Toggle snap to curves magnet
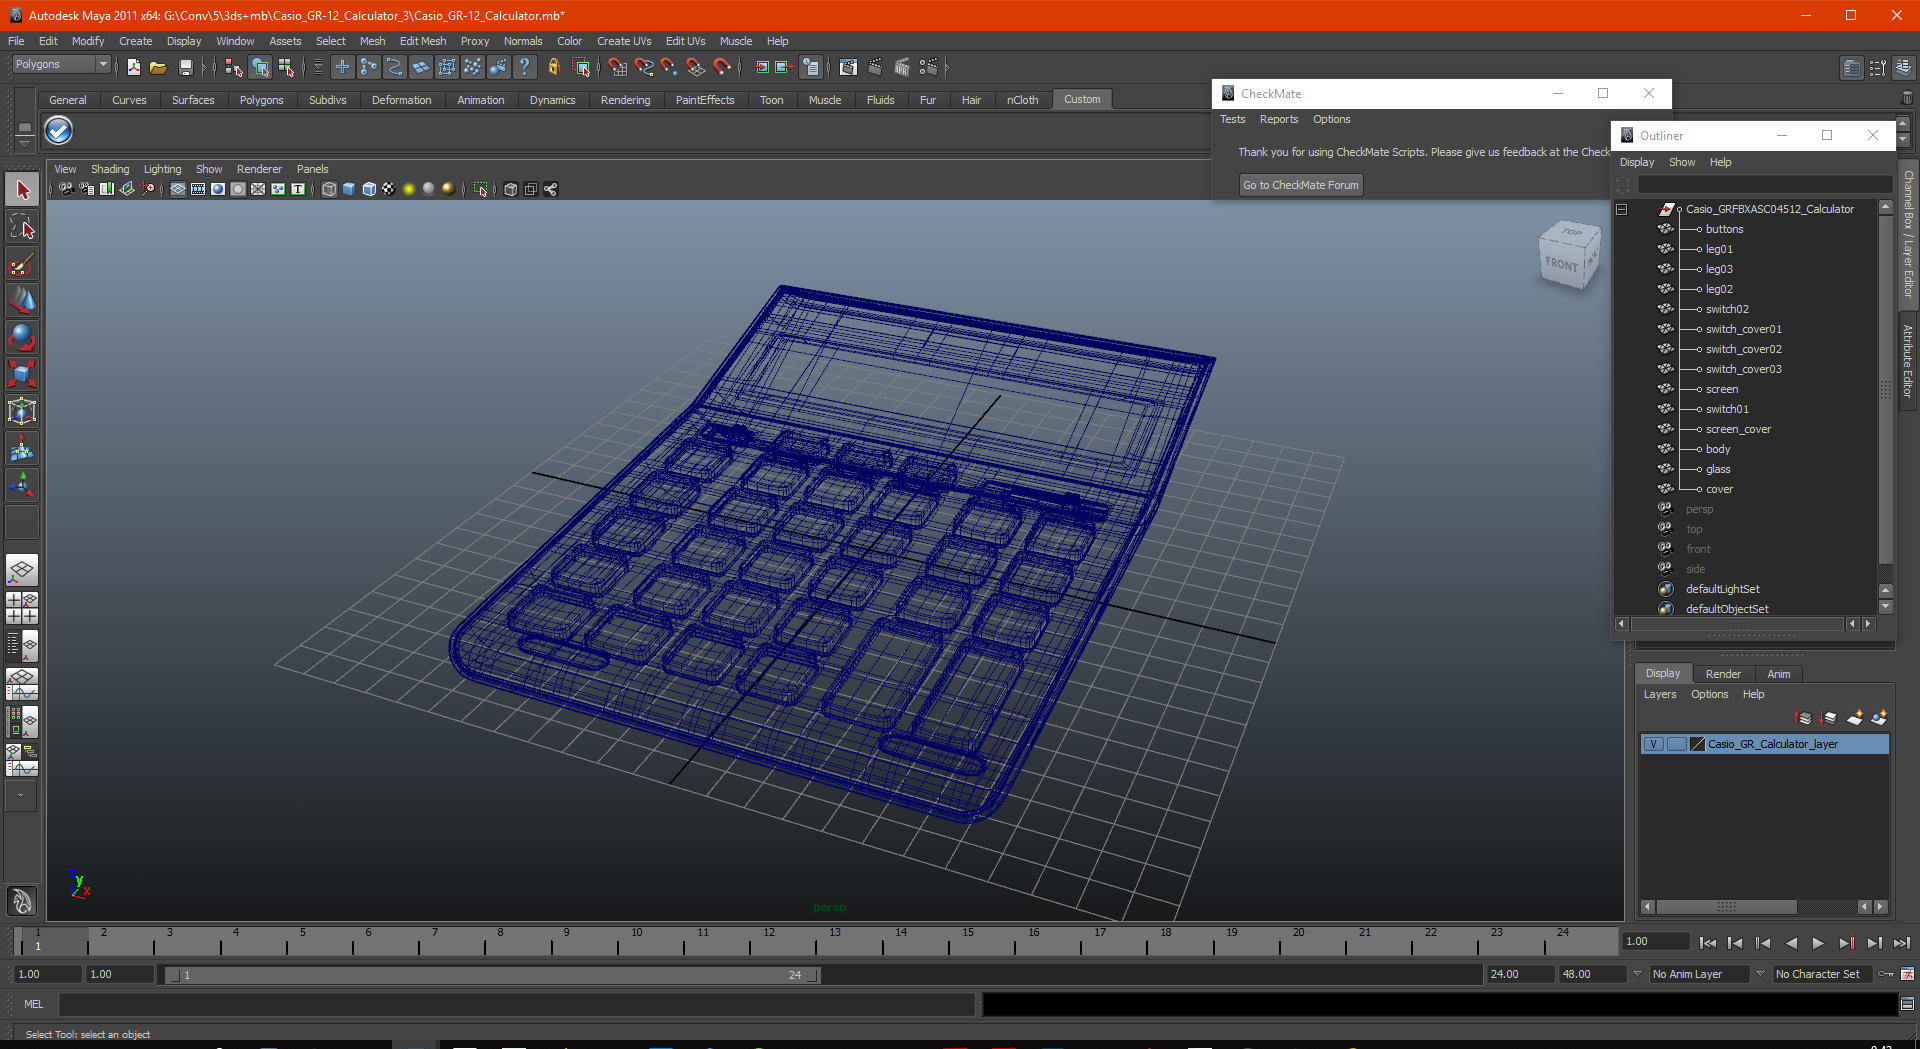The width and height of the screenshot is (1920, 1049). (644, 67)
